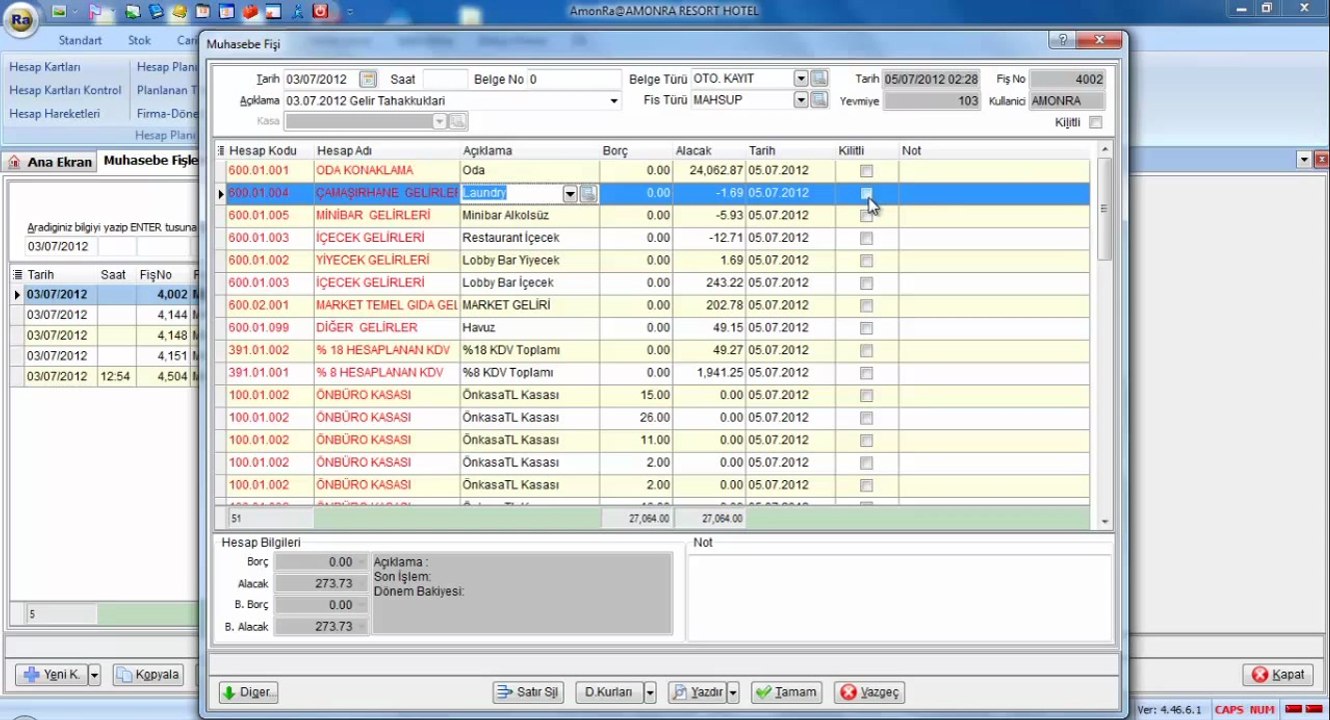The height and width of the screenshot is (720, 1330).
Task: Check Kilitli box for %8 KDV Toplamı row
Action: pyautogui.click(x=866, y=373)
